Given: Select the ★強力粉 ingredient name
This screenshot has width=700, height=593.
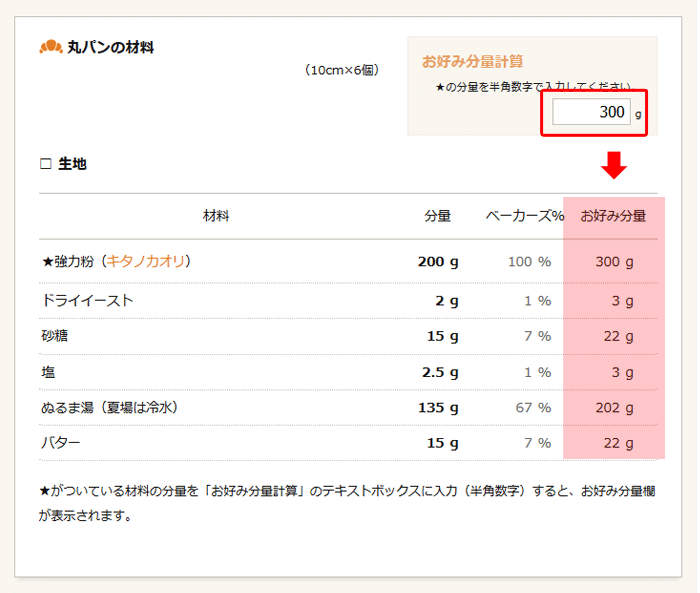Looking at the screenshot, I should click(x=68, y=261).
